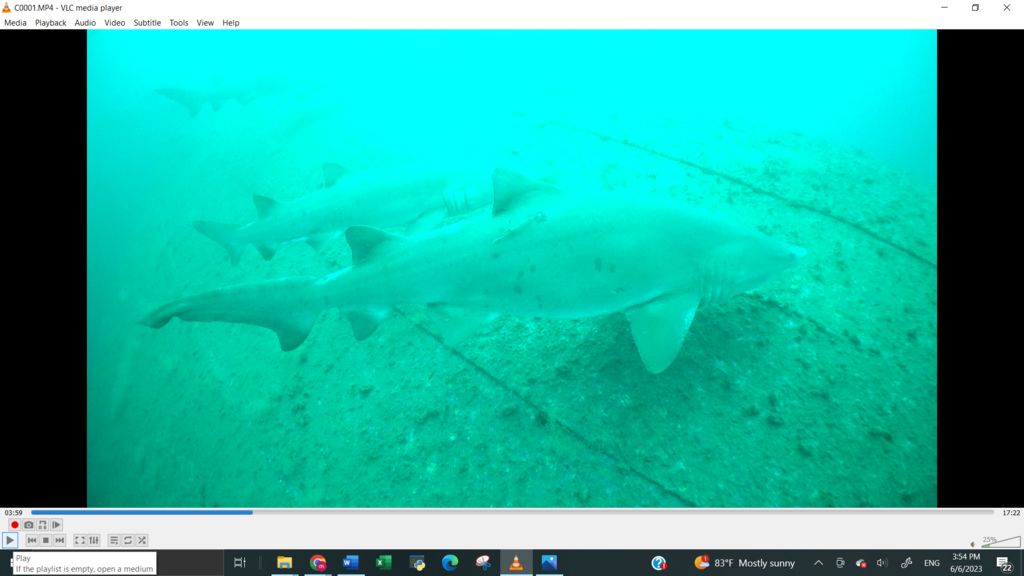Take a snapshot with the camera icon
The image size is (1024, 576).
[29, 525]
